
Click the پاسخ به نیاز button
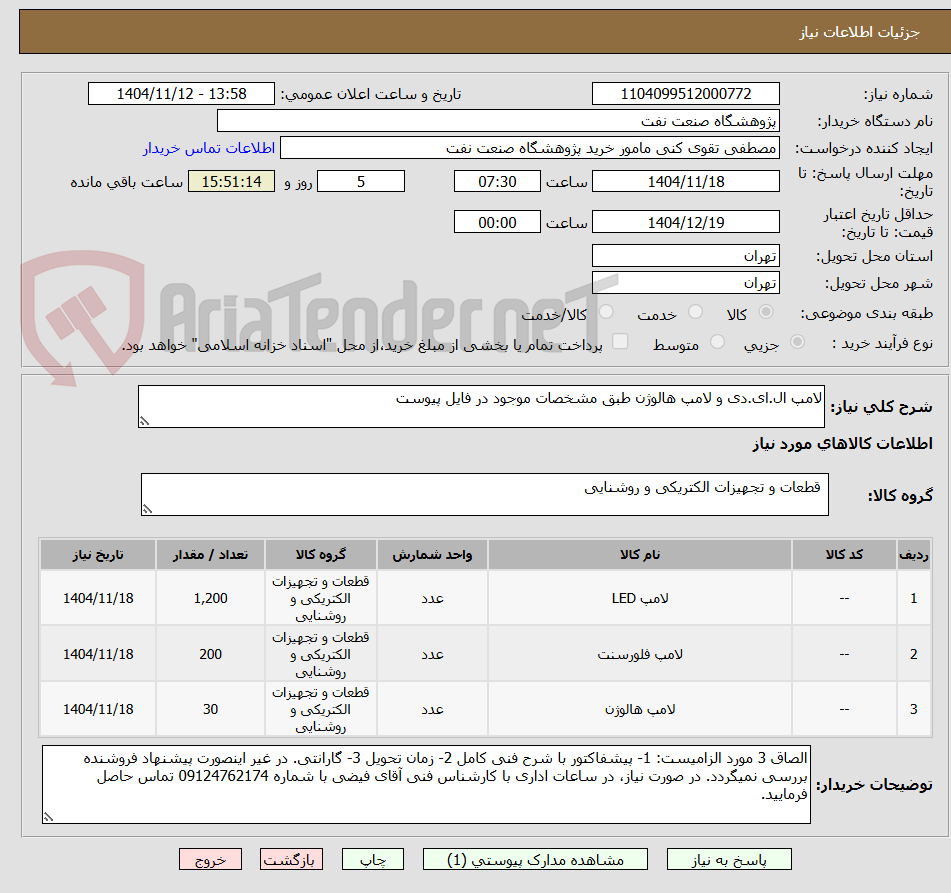[x=729, y=860]
